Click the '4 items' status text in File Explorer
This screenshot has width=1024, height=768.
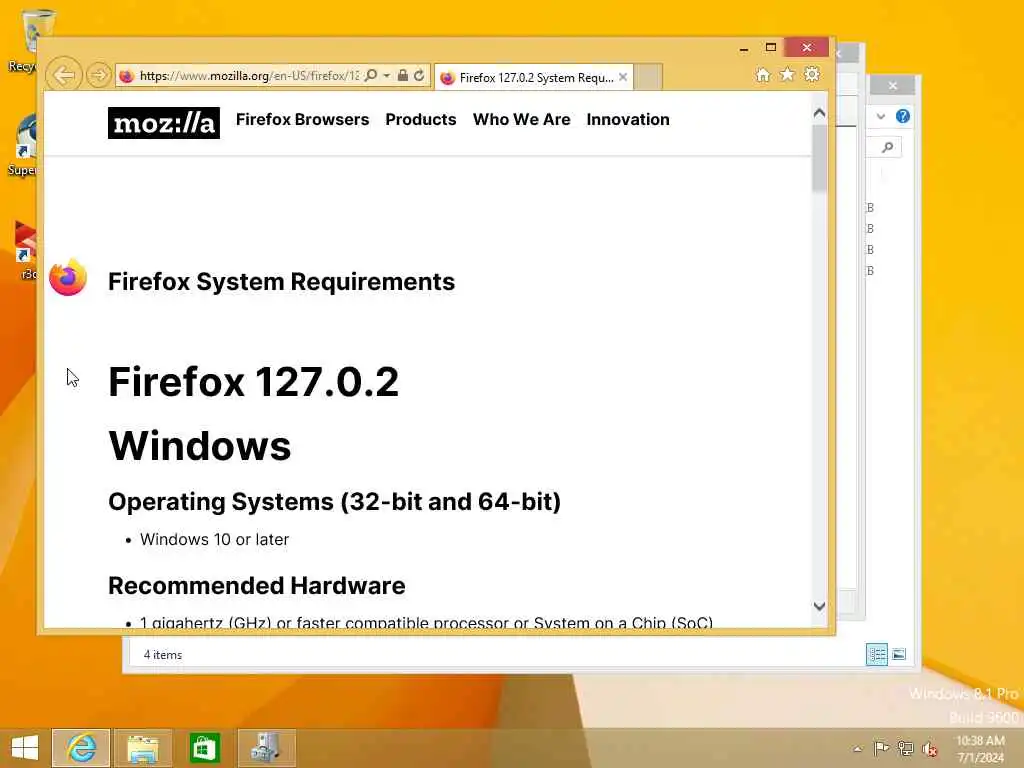pyautogui.click(x=163, y=655)
